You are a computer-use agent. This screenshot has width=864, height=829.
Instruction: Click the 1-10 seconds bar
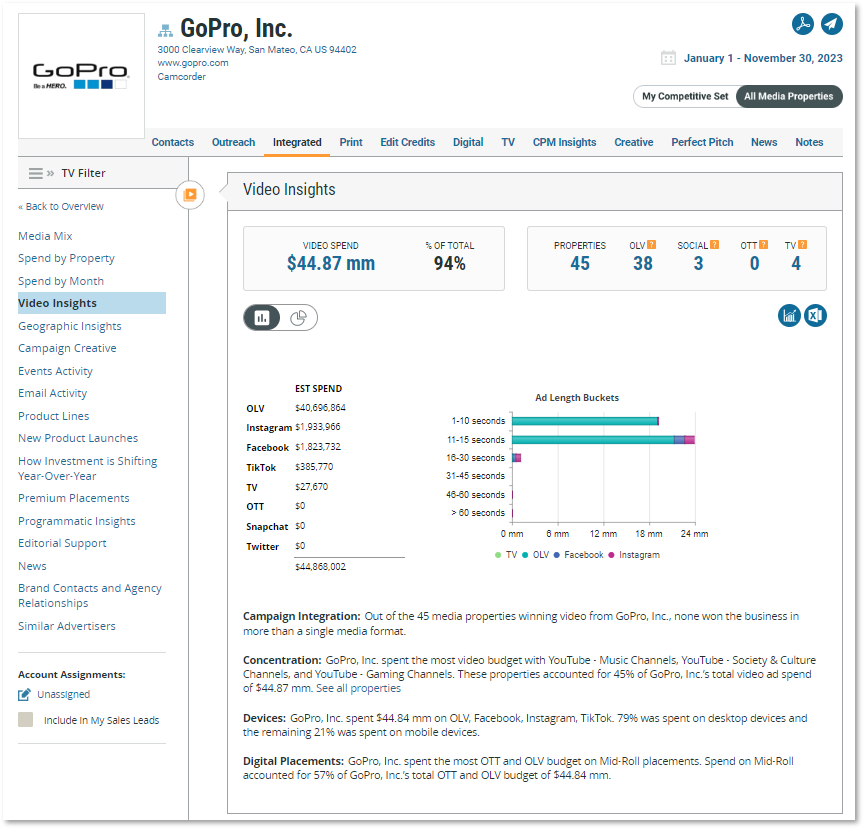pos(585,421)
